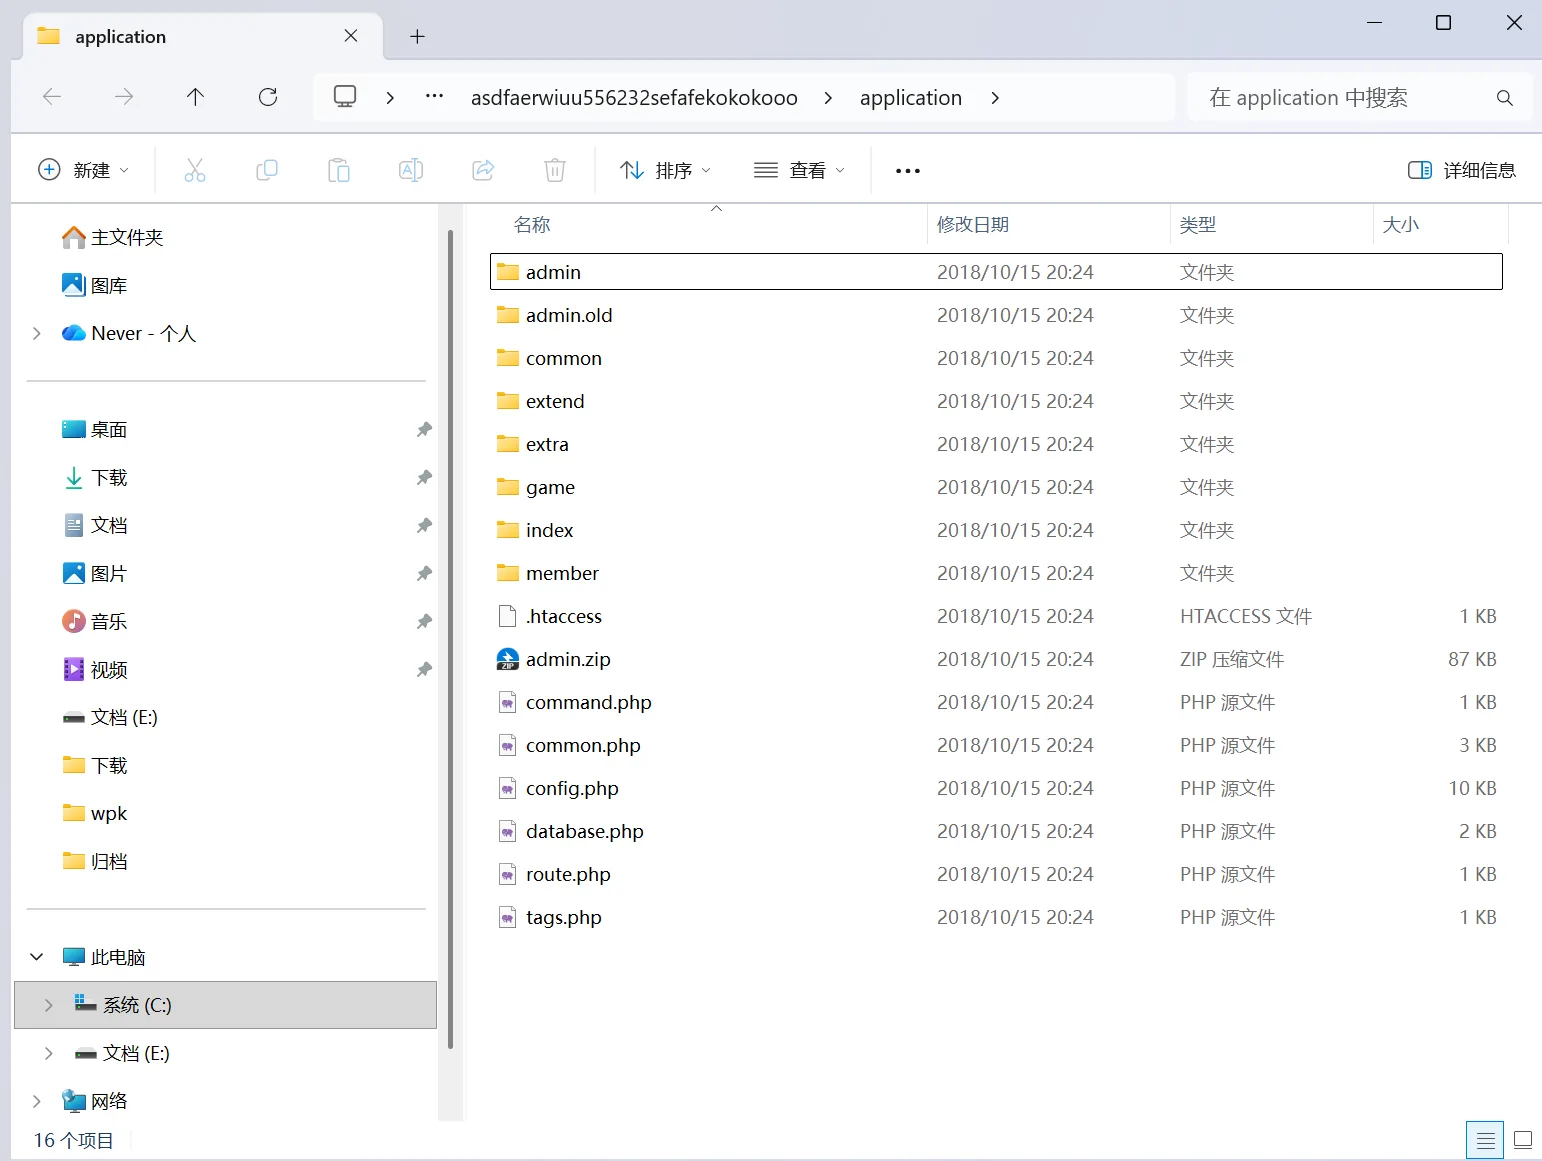Click asdfaerwiuu556232sefafekokokooo breadcrumb segment
This screenshot has width=1542, height=1161.
[x=634, y=98]
